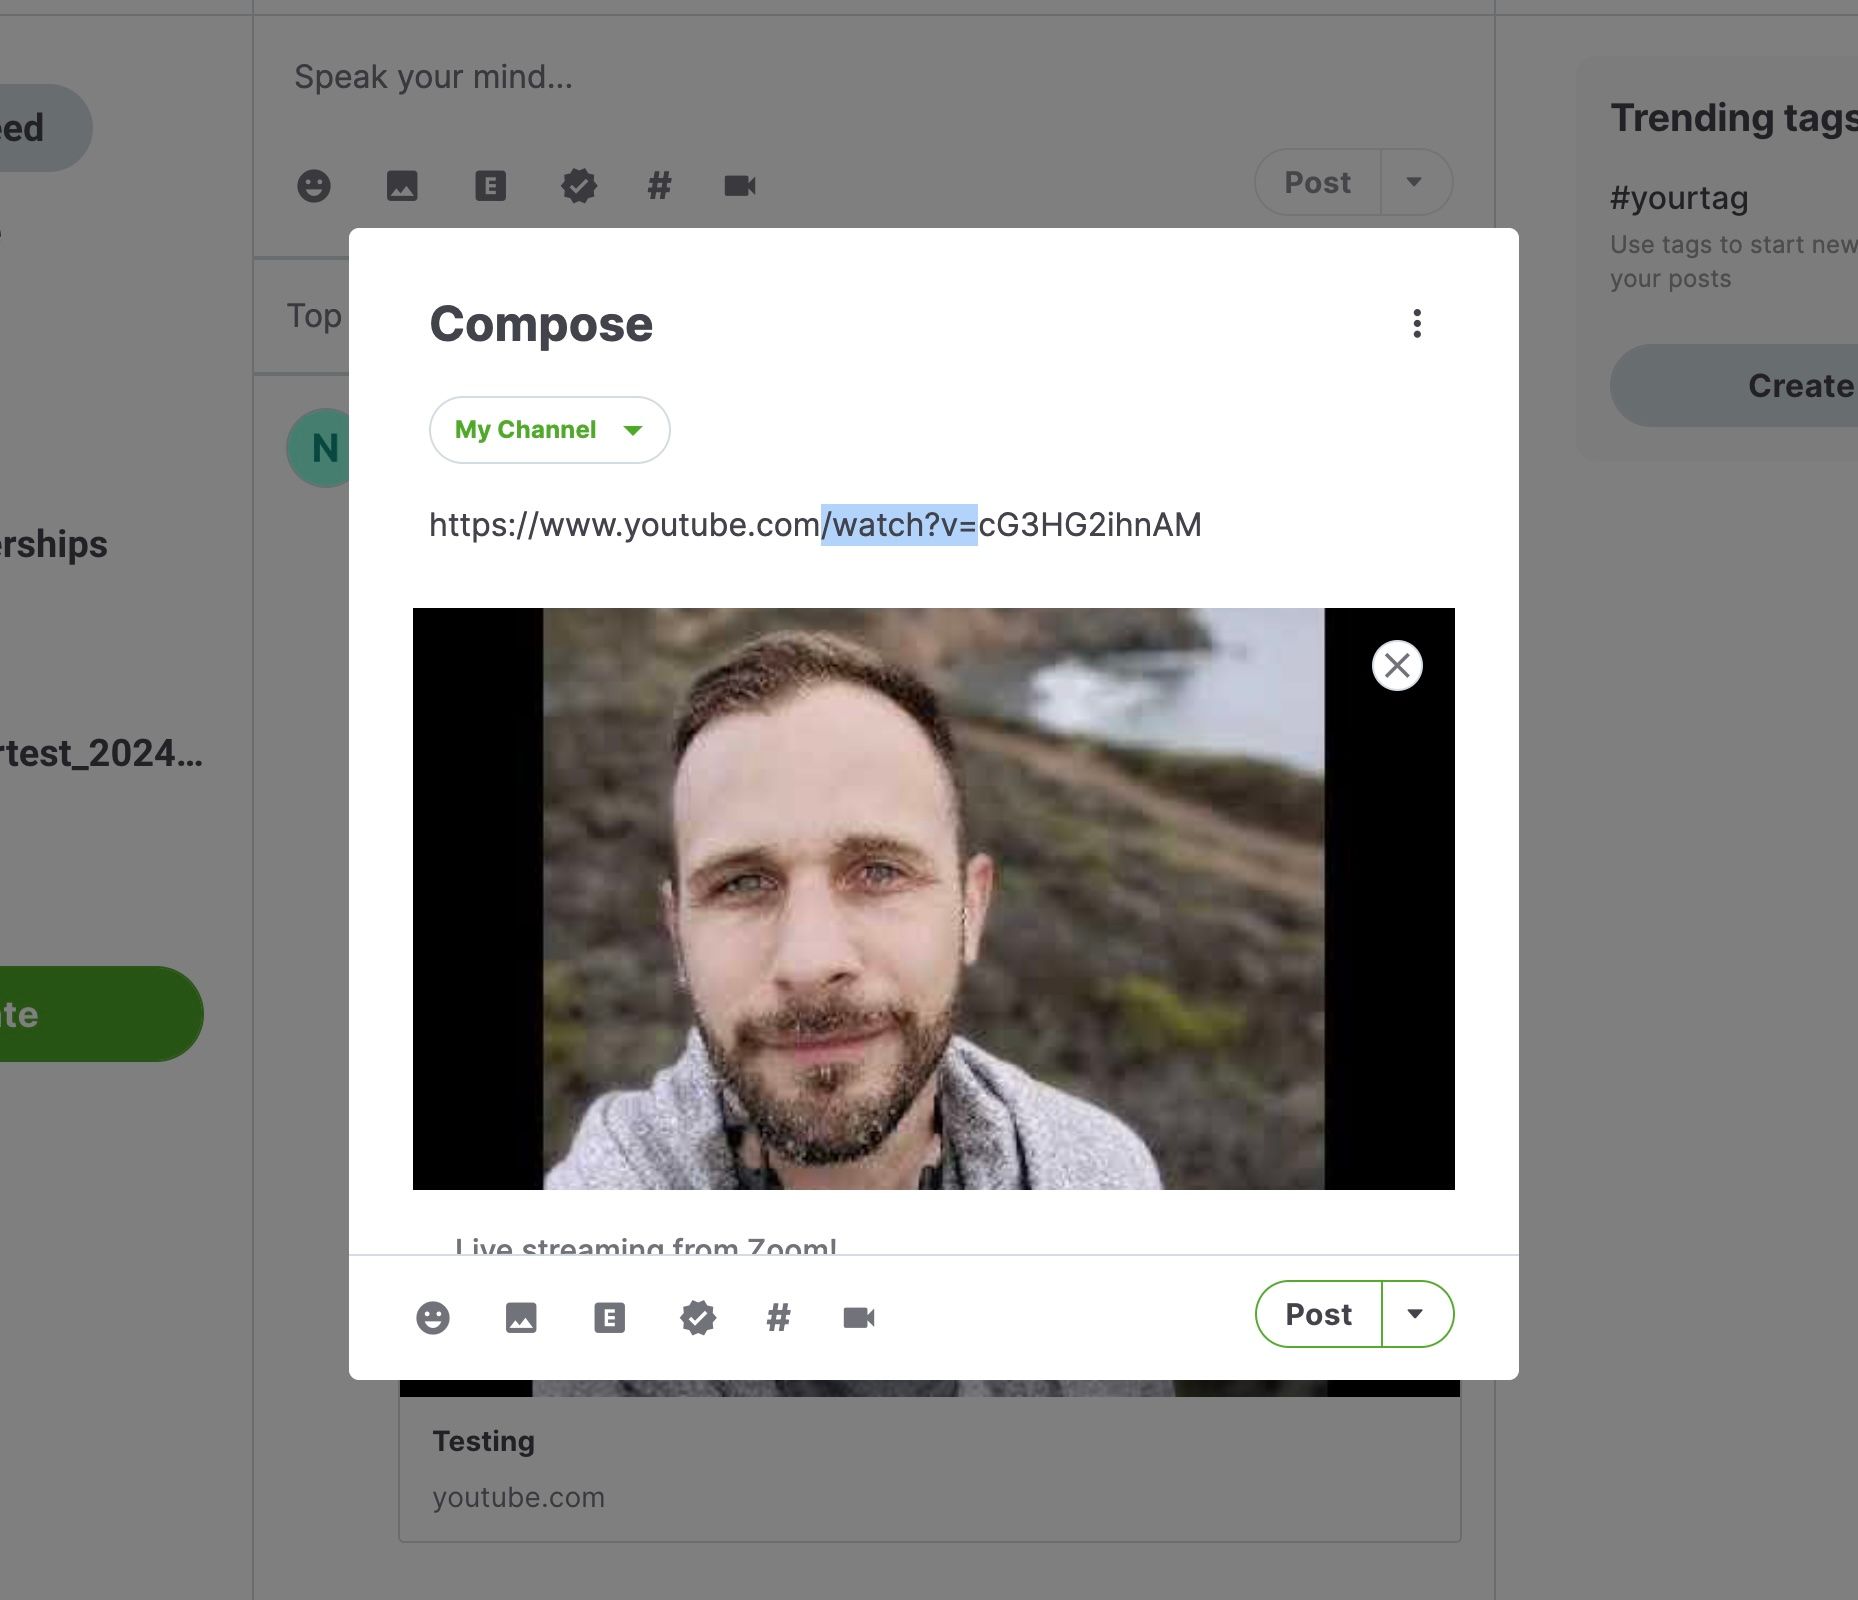Open the My Channel dropdown
The image size is (1858, 1600).
click(x=549, y=430)
